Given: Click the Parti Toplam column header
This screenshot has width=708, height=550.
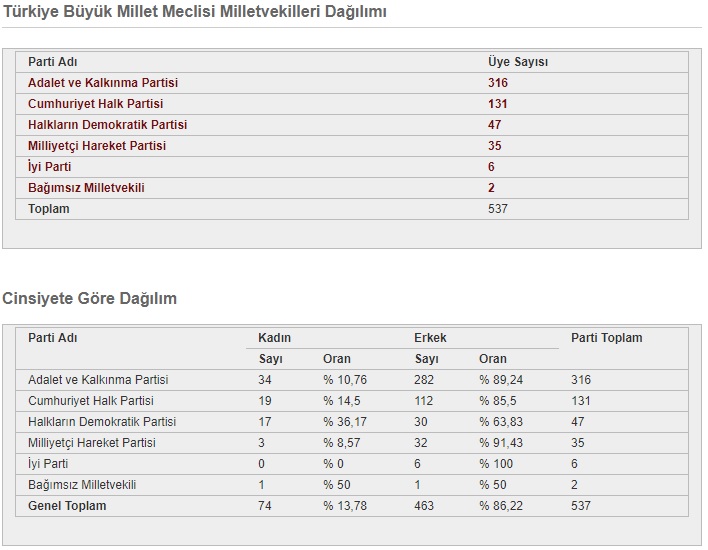Looking at the screenshot, I should pyautogui.click(x=606, y=338).
